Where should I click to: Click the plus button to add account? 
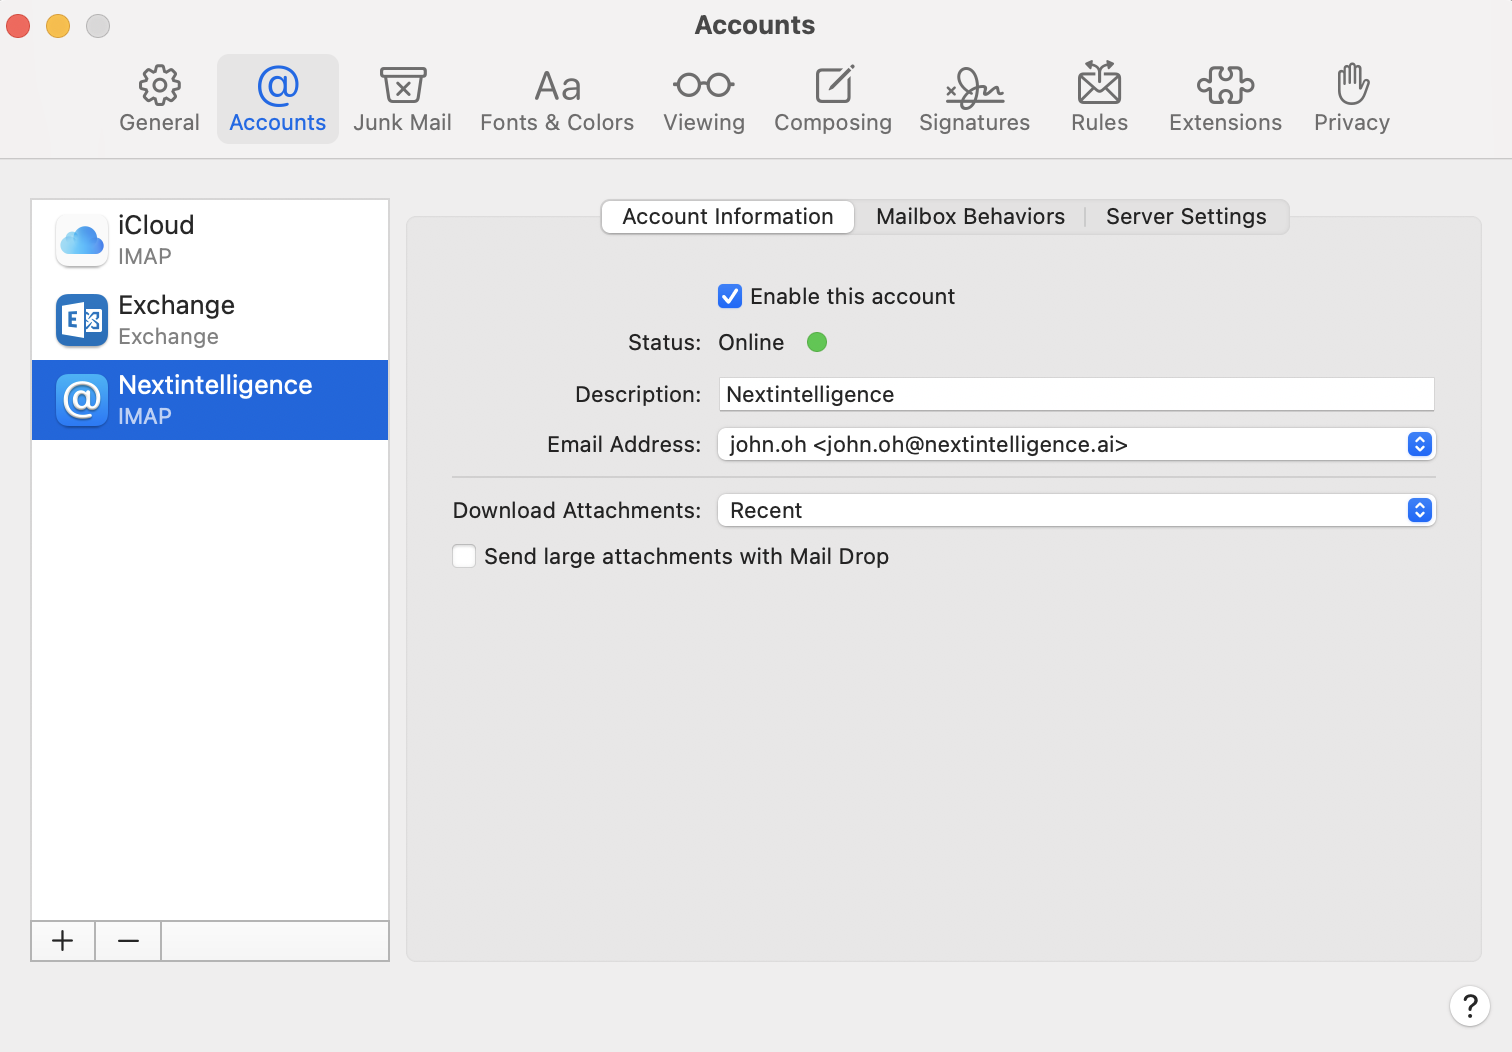click(63, 941)
